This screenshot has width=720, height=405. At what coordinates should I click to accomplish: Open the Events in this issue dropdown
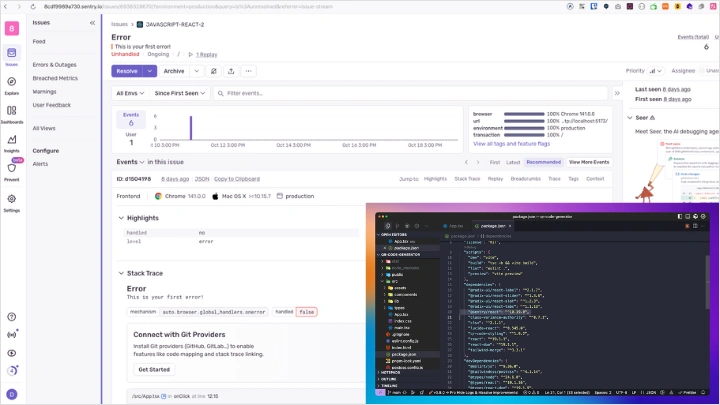[130, 162]
